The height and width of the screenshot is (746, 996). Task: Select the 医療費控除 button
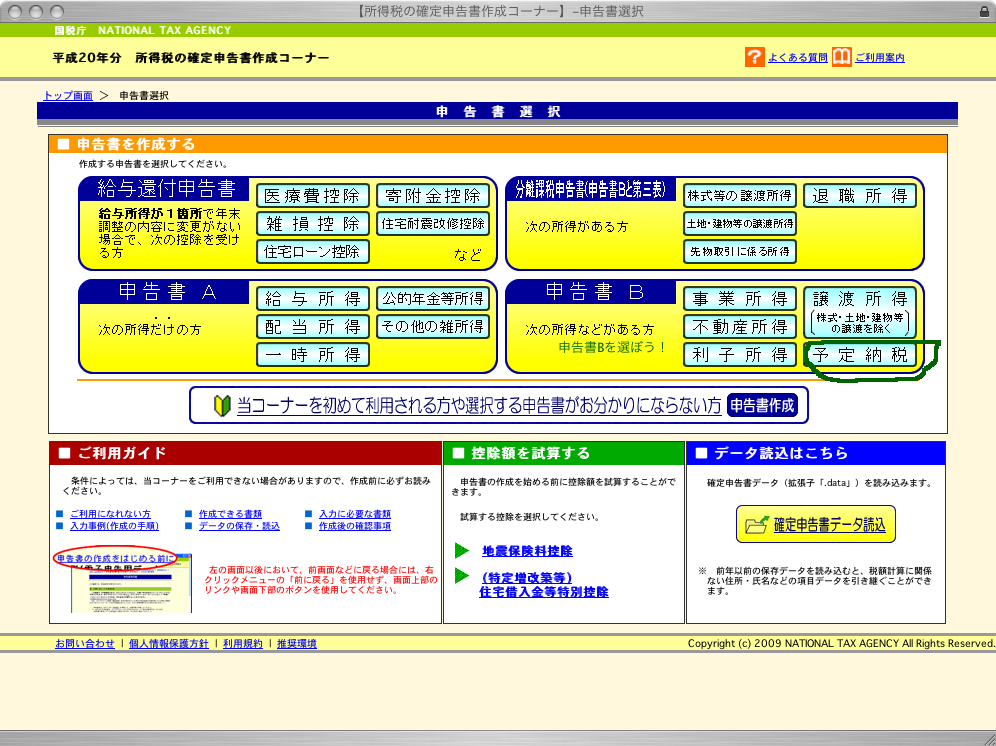tap(313, 195)
